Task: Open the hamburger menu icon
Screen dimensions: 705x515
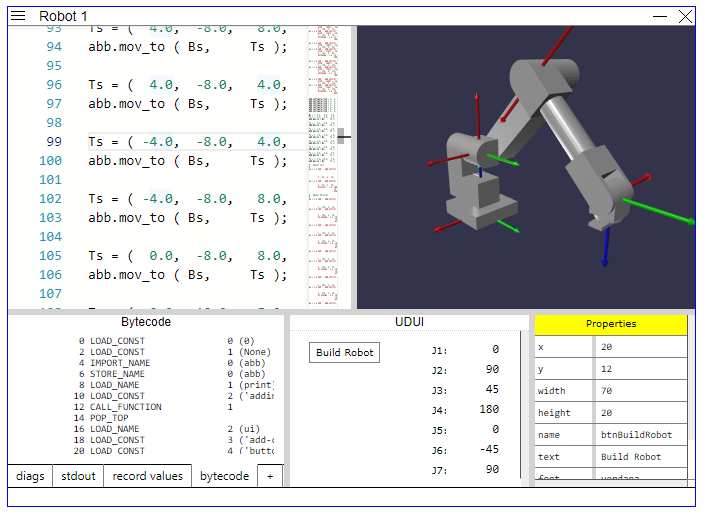Action: [18, 16]
